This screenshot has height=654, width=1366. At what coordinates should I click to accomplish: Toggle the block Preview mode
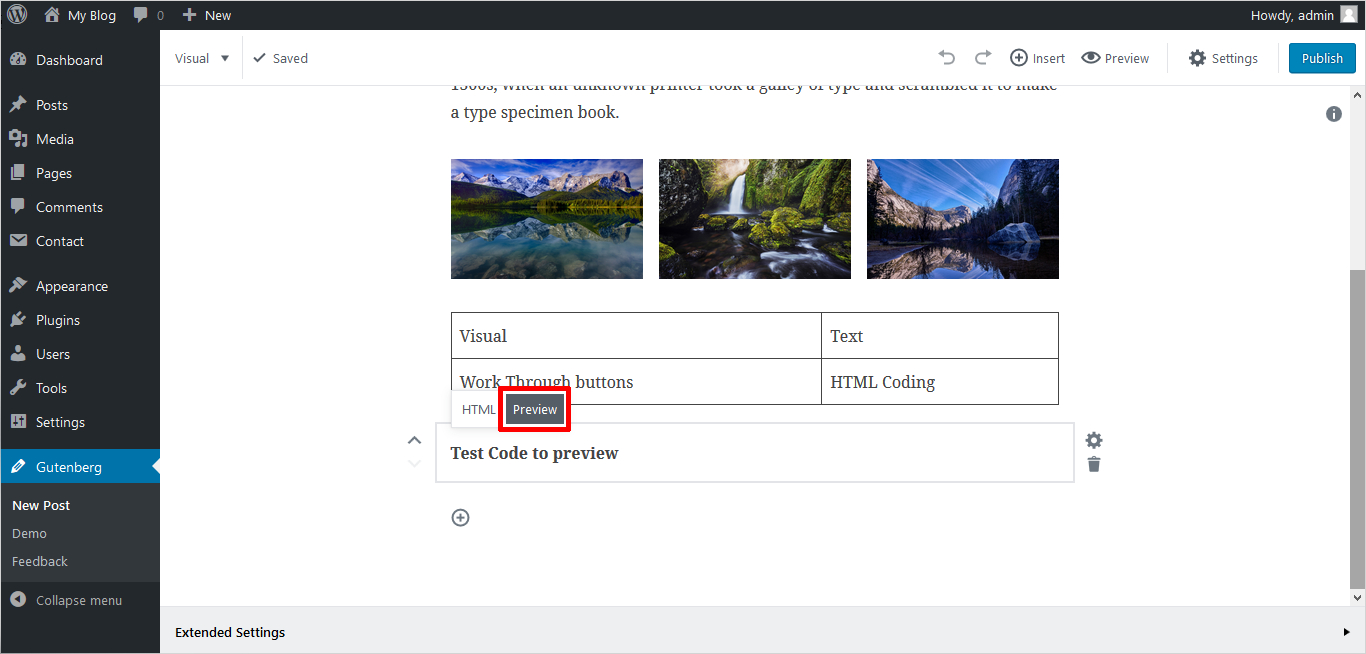point(535,410)
